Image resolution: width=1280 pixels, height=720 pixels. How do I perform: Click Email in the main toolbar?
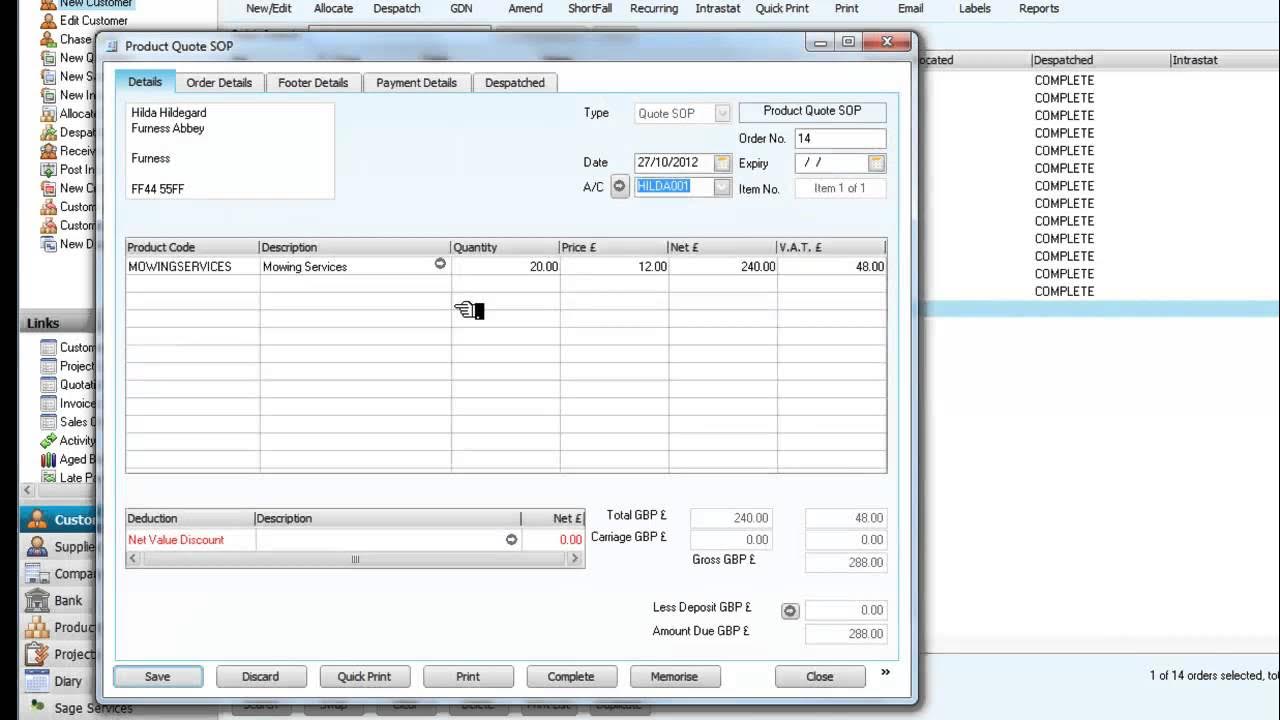tap(910, 8)
